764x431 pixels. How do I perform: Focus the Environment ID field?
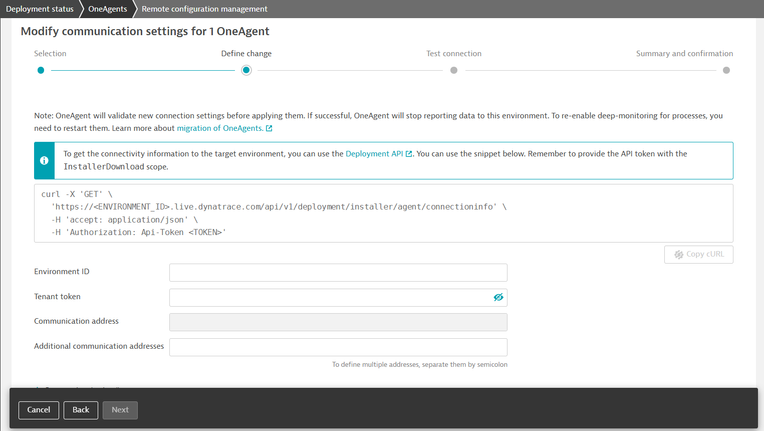tap(338, 272)
